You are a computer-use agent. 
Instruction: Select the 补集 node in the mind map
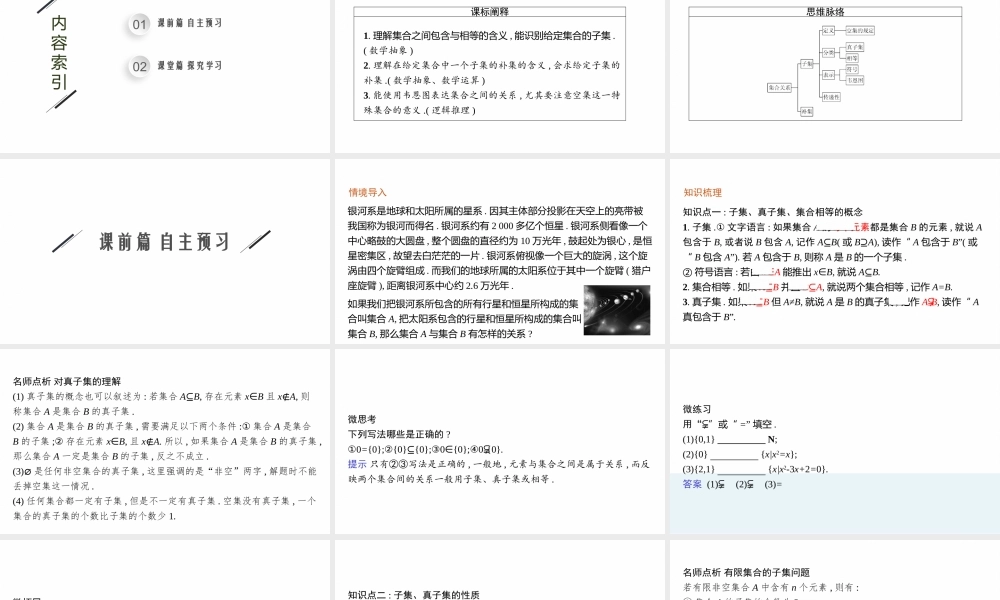click(807, 113)
